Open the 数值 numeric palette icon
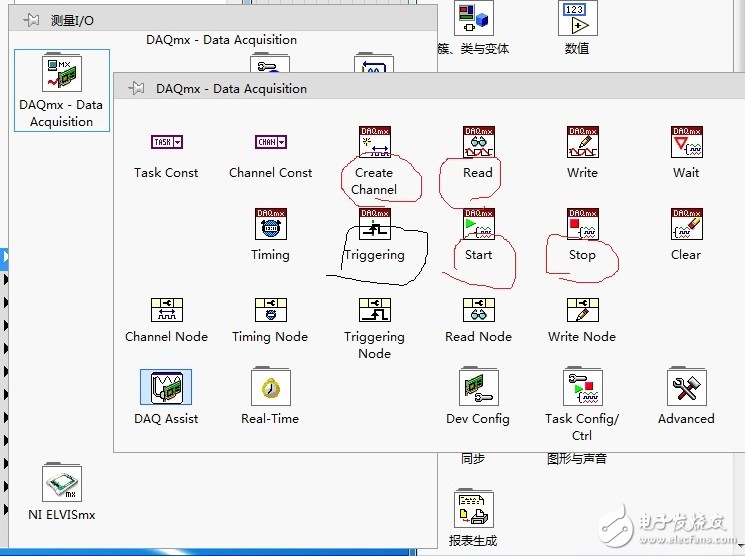 tap(577, 18)
